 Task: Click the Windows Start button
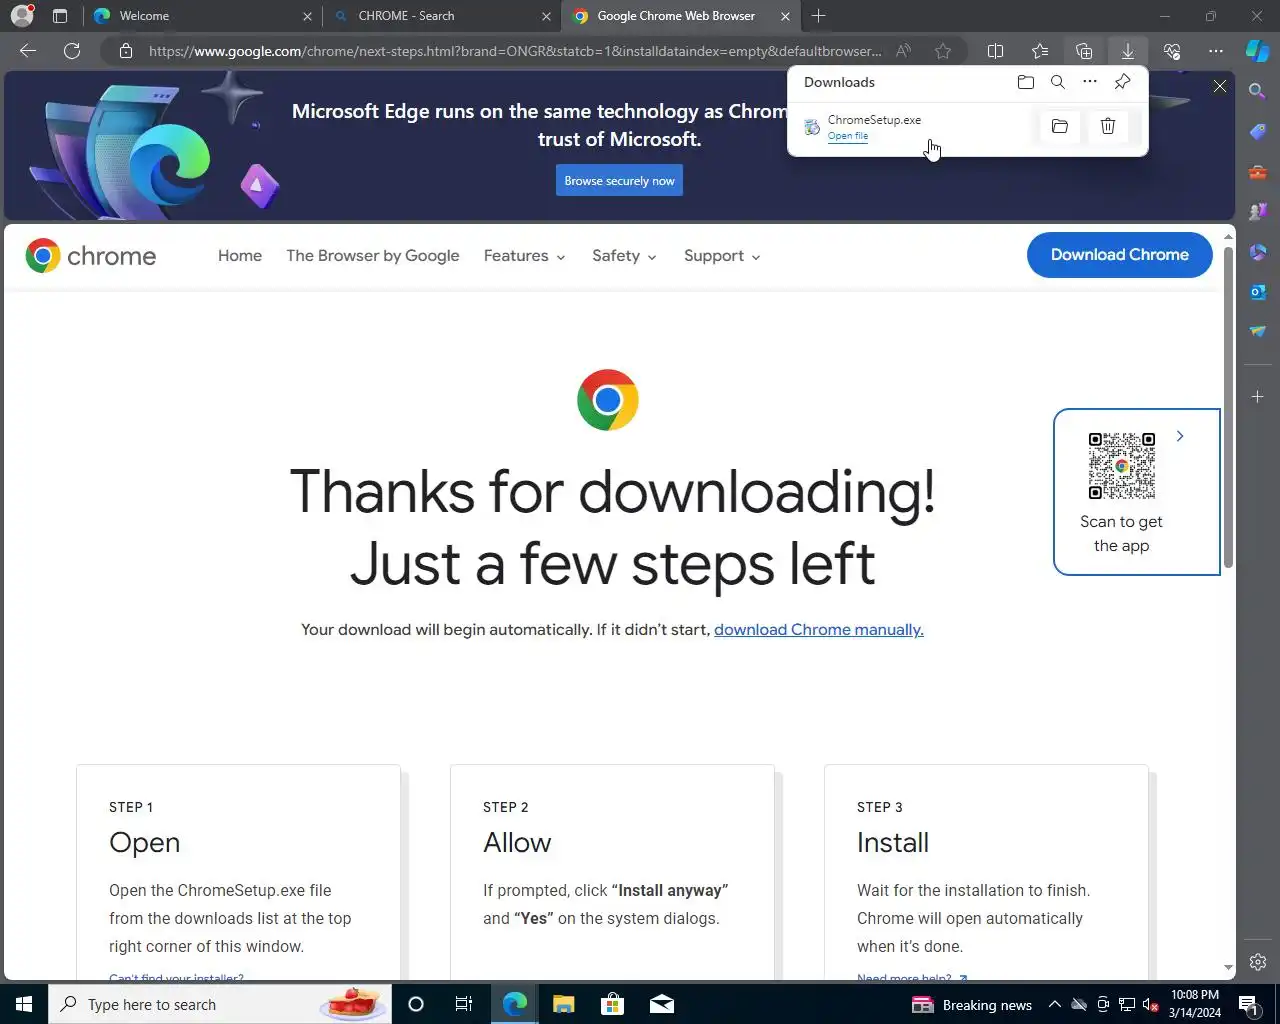pos(24,1004)
